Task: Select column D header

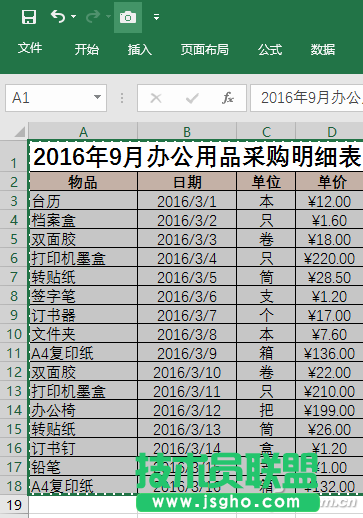Action: pos(329,132)
